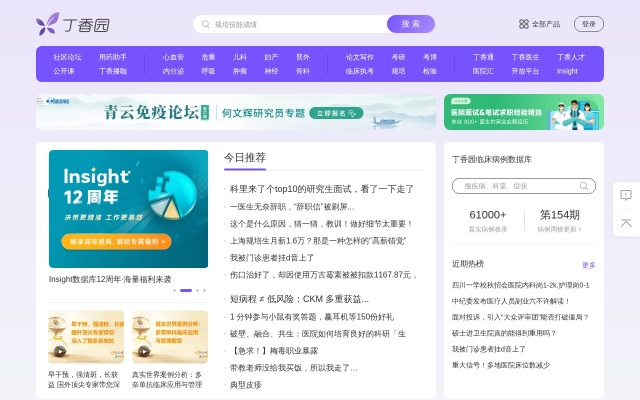Open 更多 next to 近期热榜
This screenshot has height=400, width=640.
pyautogui.click(x=588, y=265)
